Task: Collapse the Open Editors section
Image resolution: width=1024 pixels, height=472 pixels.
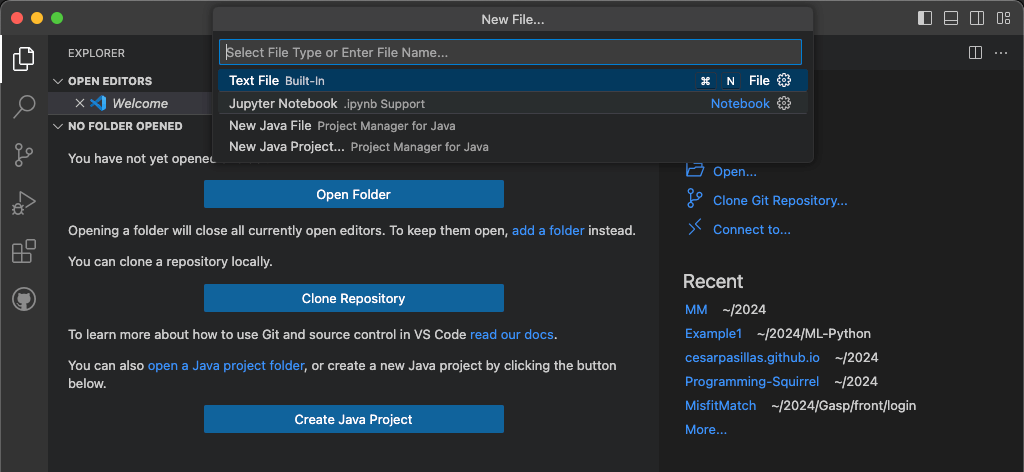Action: pos(58,81)
